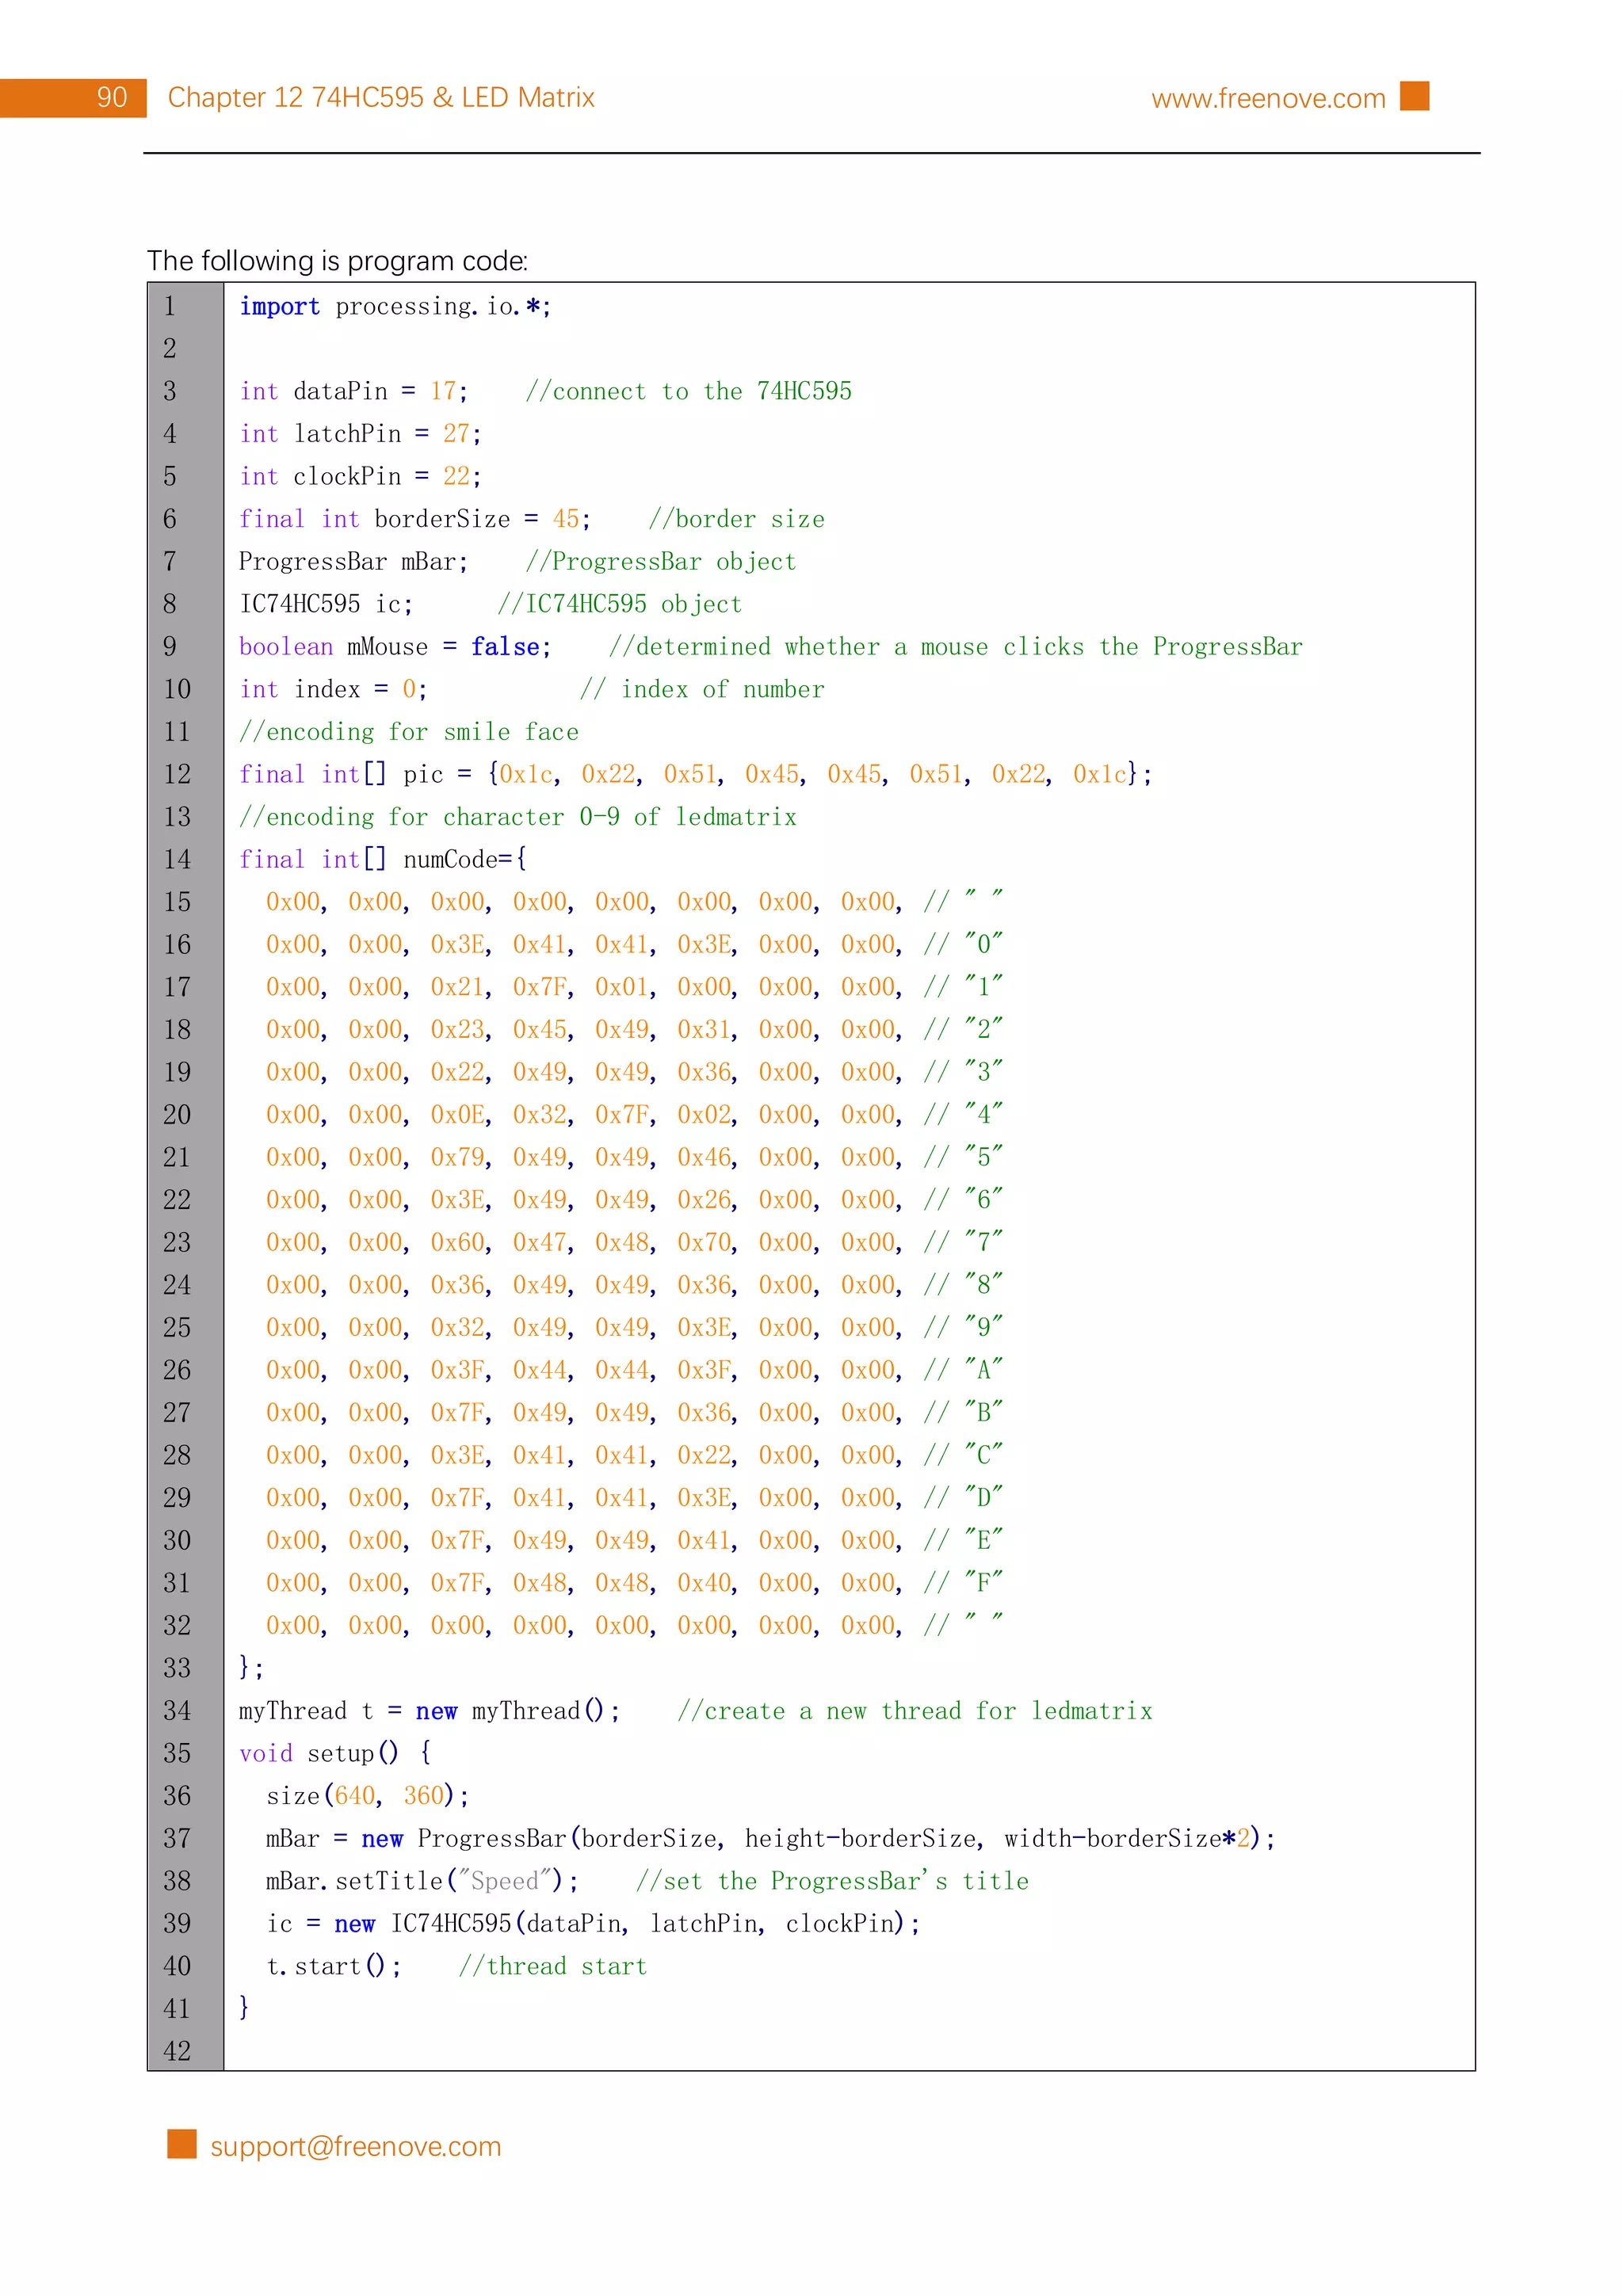The image size is (1623, 2296).
Task: Open the www.freenove.com link in header
Action: coord(1268,98)
